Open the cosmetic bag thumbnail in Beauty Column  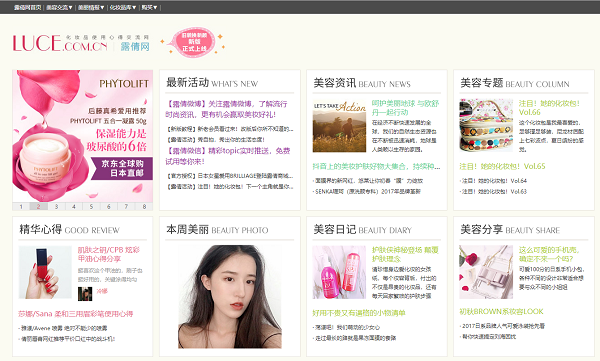point(486,126)
